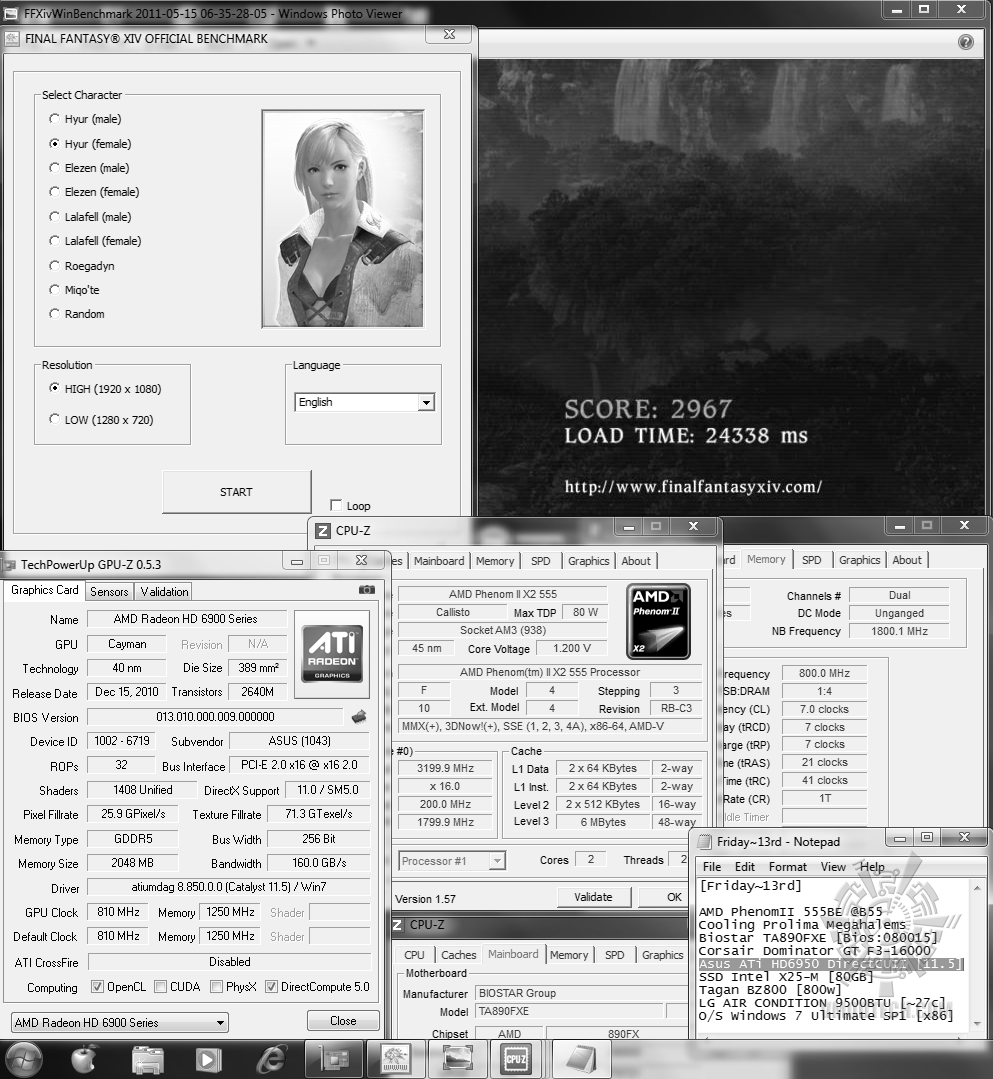Click the Photo Viewer help question mark icon
Viewport: 993px width, 1079px height.
click(965, 42)
